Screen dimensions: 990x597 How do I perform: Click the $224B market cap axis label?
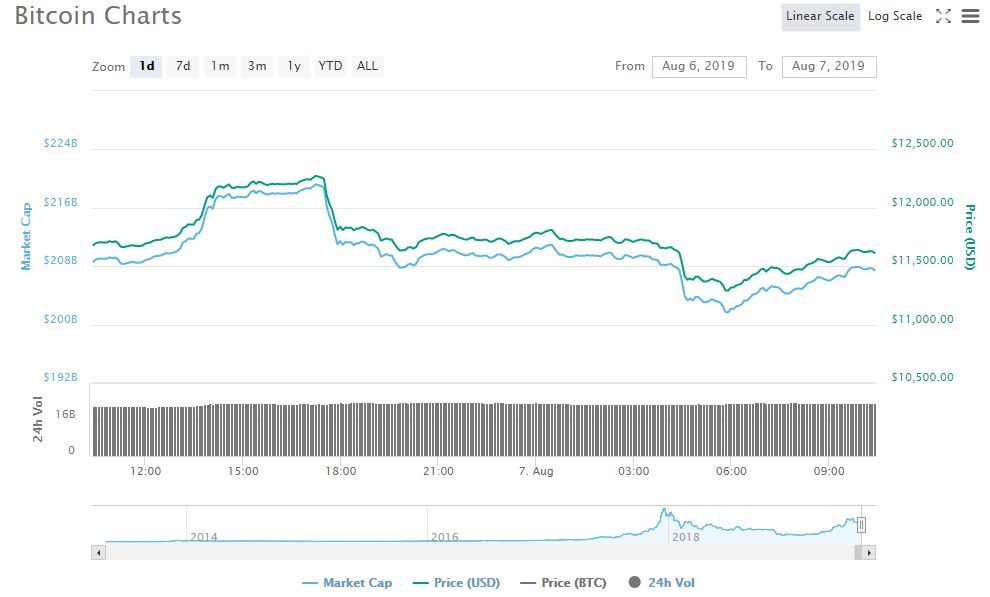[61, 143]
